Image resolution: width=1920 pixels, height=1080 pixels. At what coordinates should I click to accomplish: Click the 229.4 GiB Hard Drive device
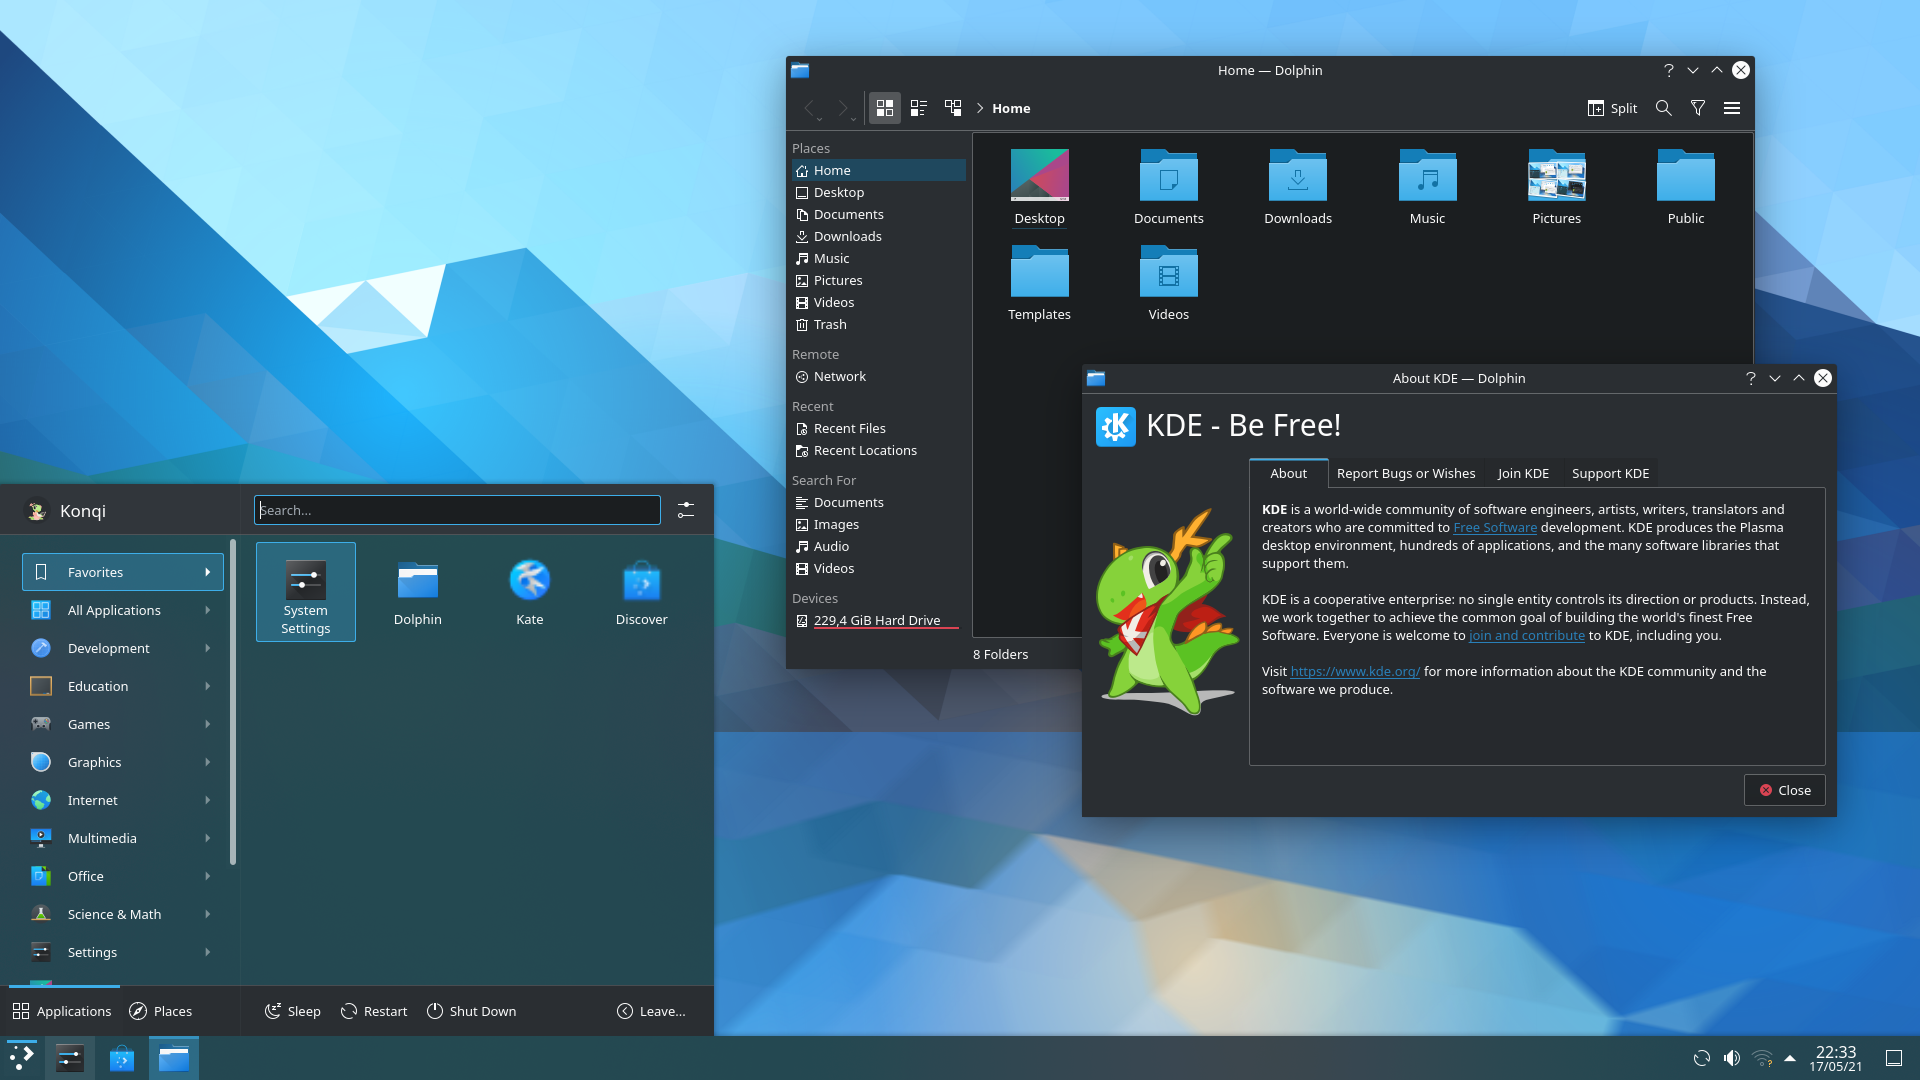[x=877, y=620]
